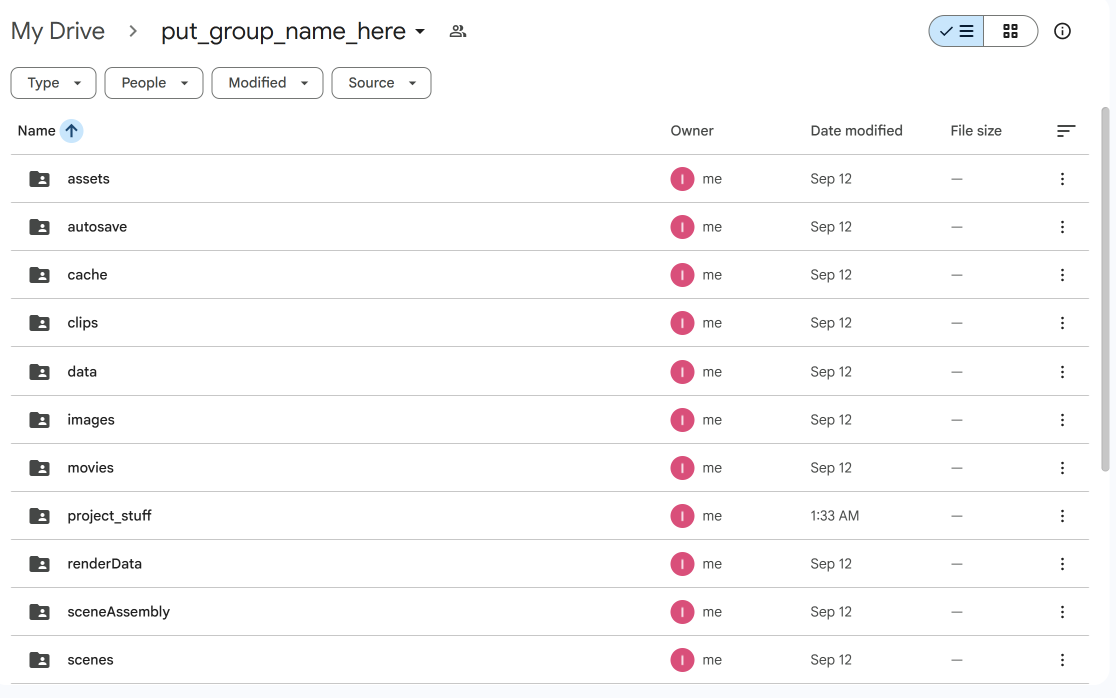Click the 1:33 AM modified time
The width and height of the screenshot is (1116, 698).
coord(835,516)
